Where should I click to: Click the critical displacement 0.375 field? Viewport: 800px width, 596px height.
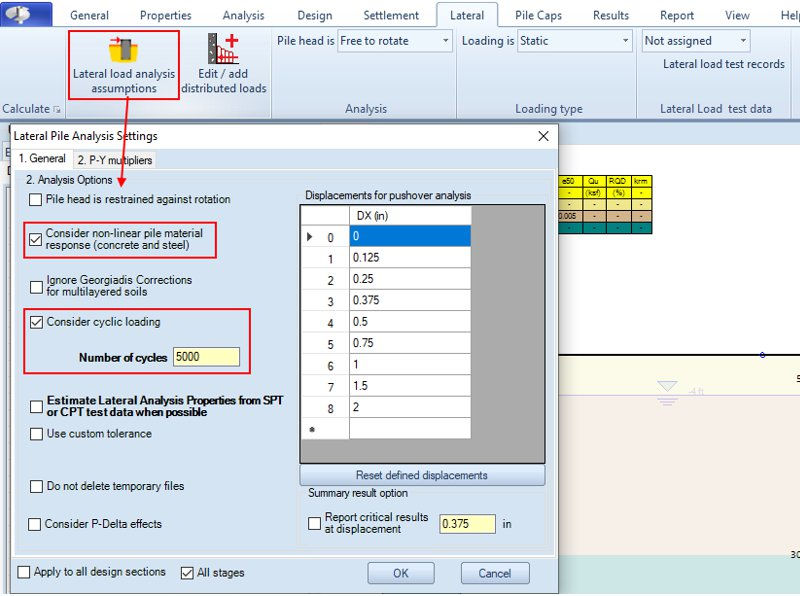click(x=467, y=524)
